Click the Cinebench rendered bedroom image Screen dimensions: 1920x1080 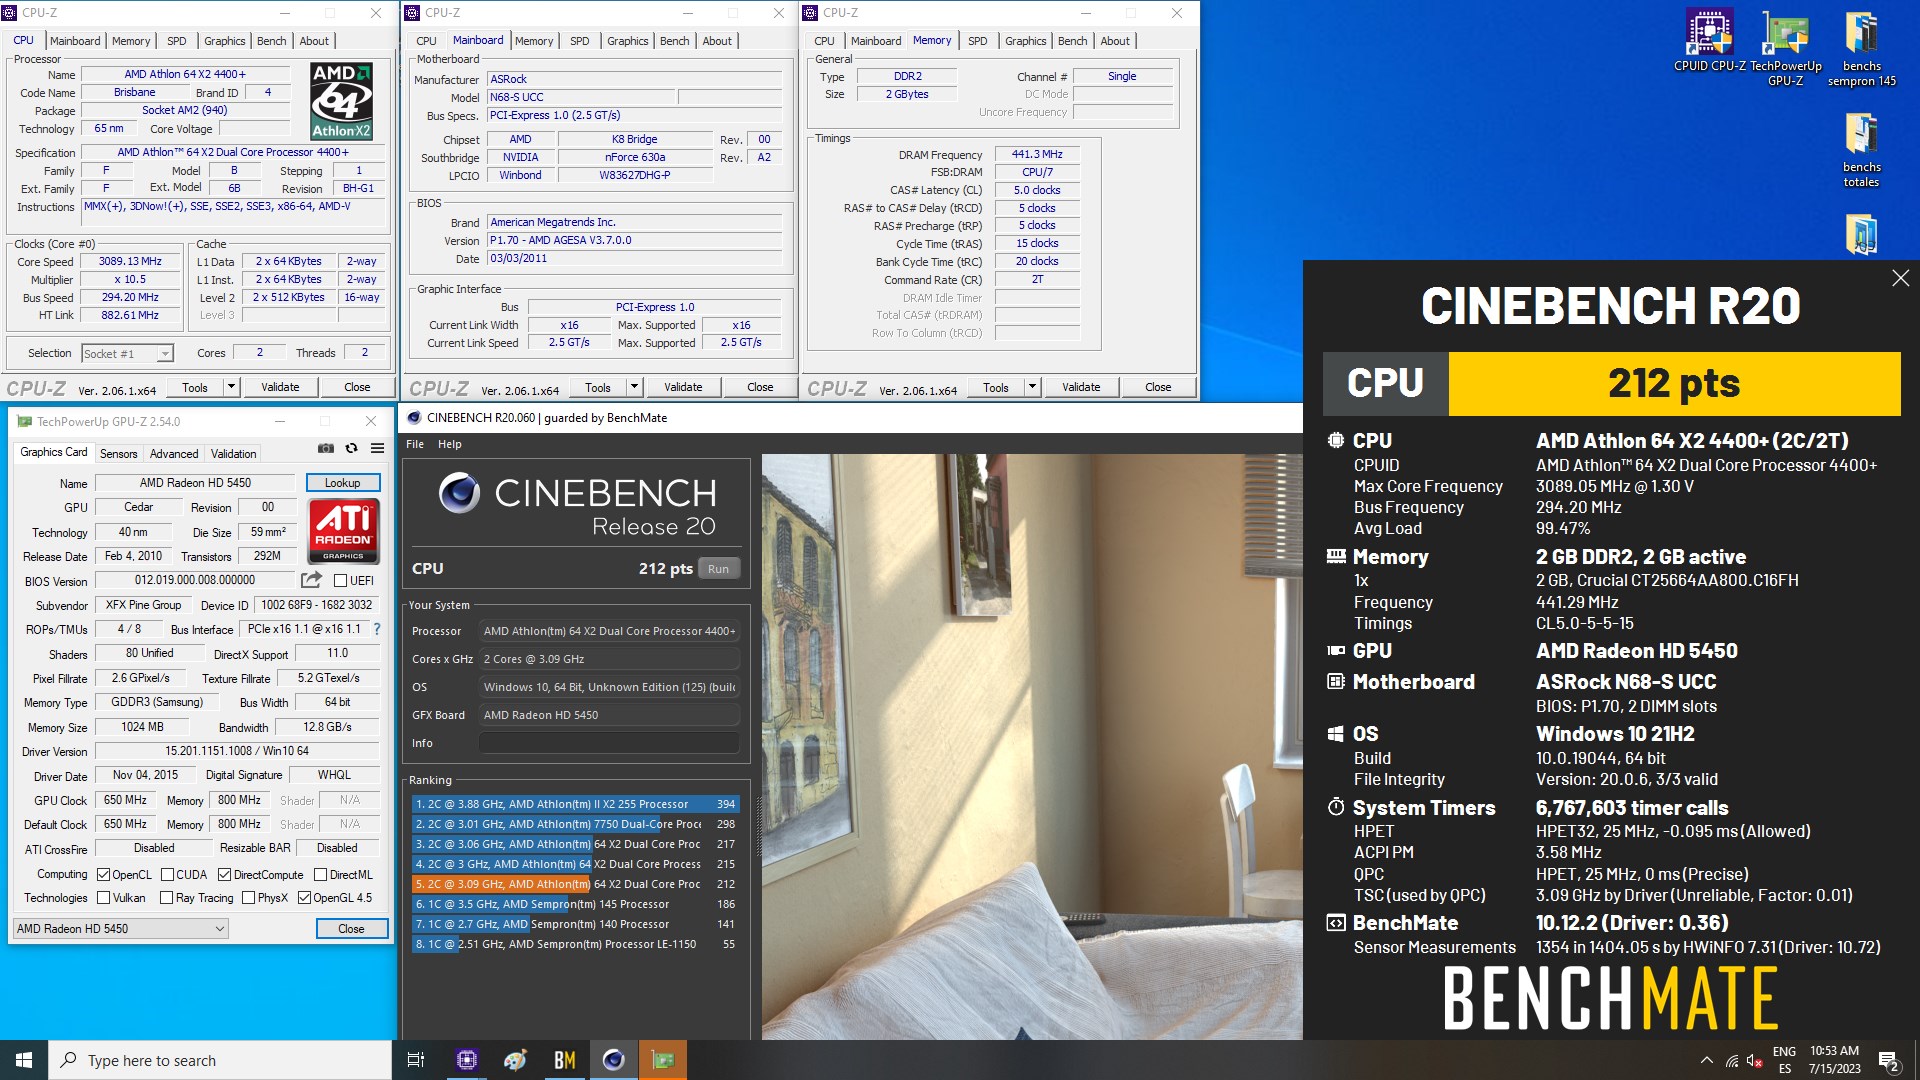[x=1032, y=747]
